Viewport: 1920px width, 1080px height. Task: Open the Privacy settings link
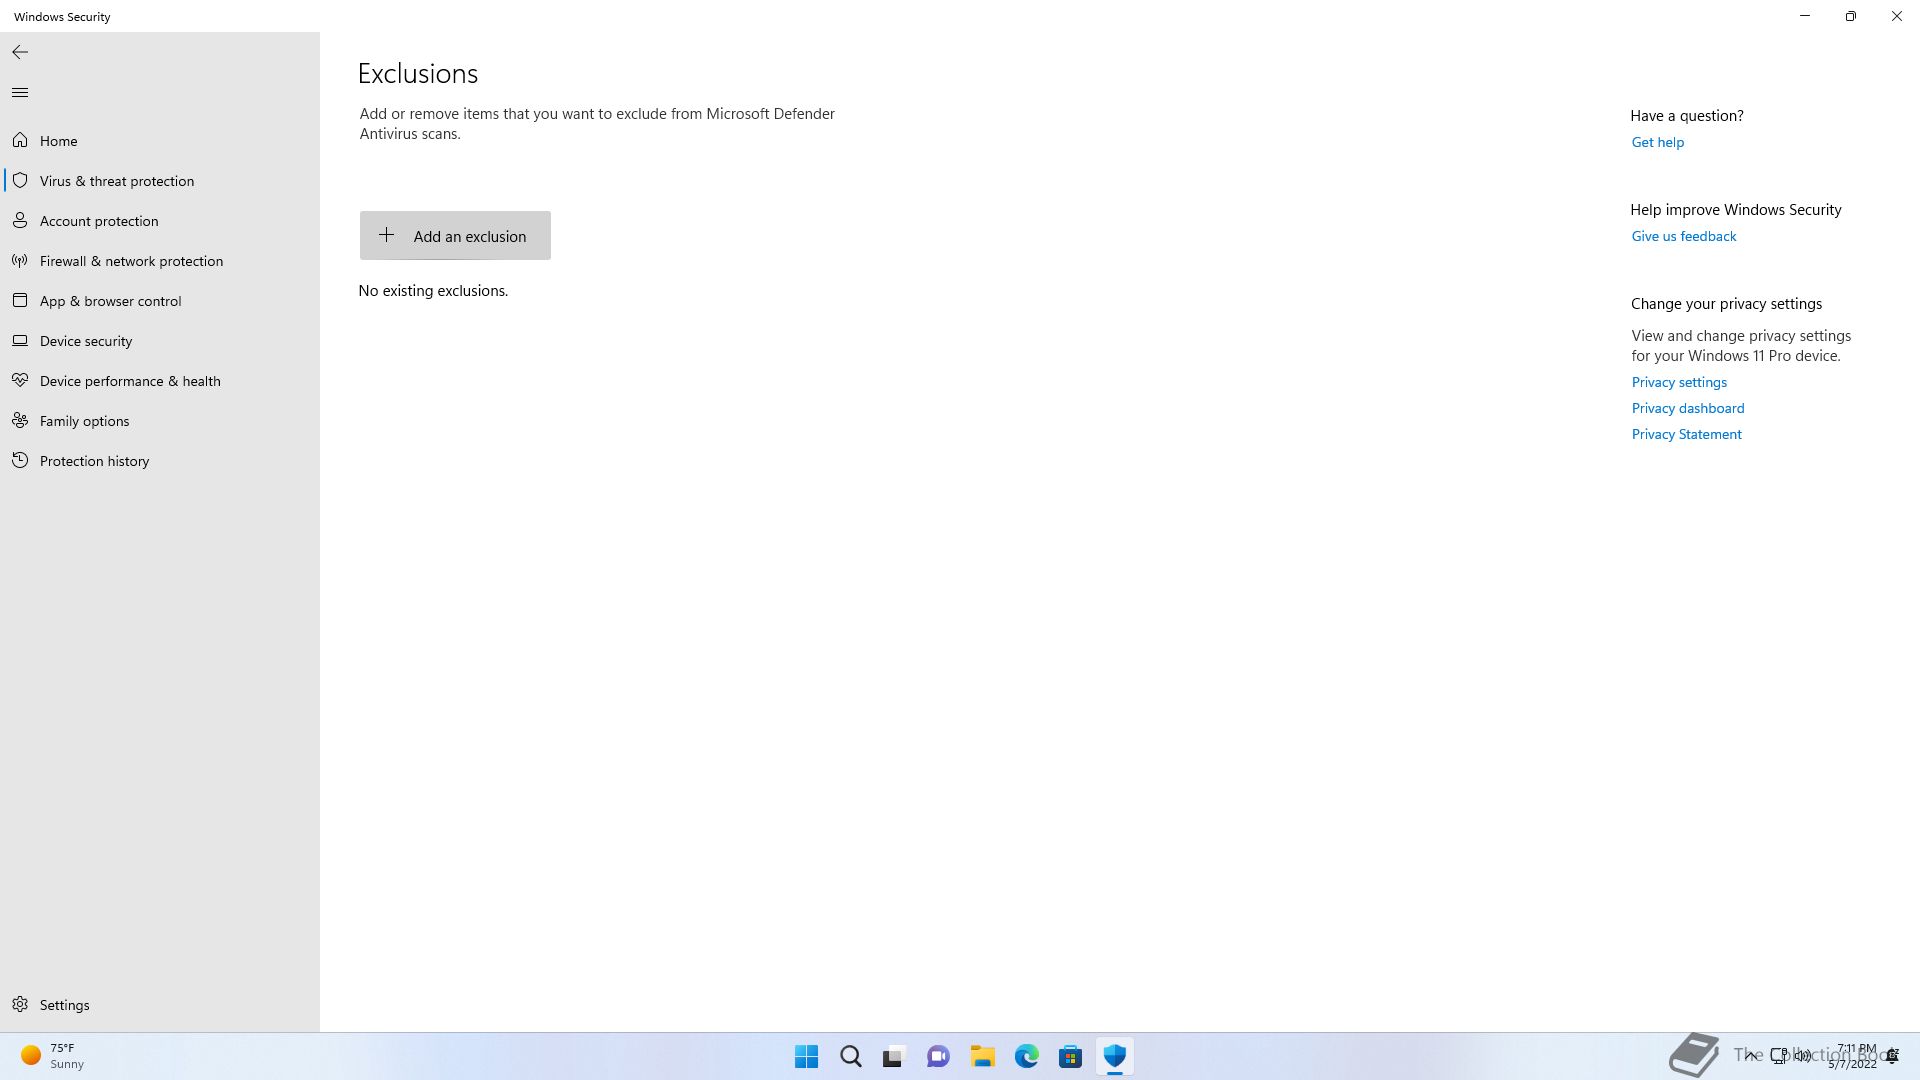[1679, 382]
